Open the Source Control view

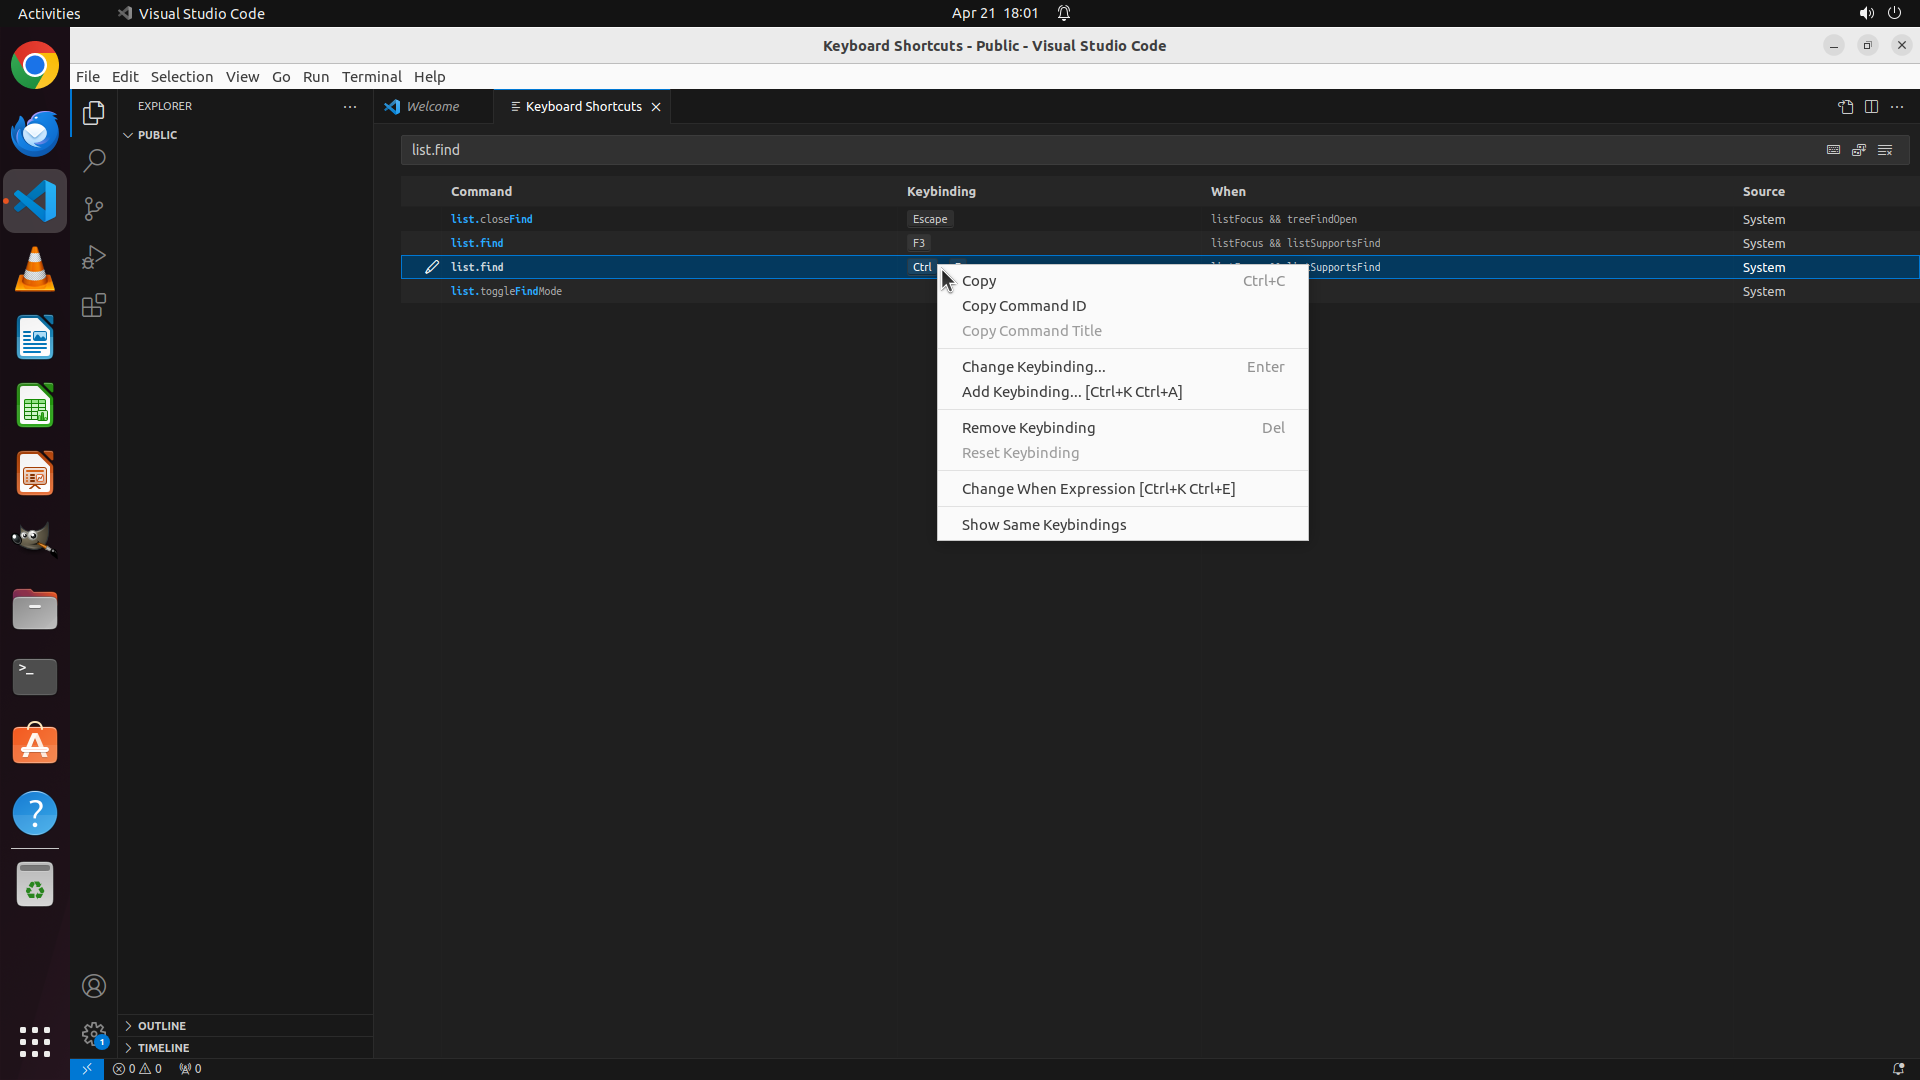[94, 209]
